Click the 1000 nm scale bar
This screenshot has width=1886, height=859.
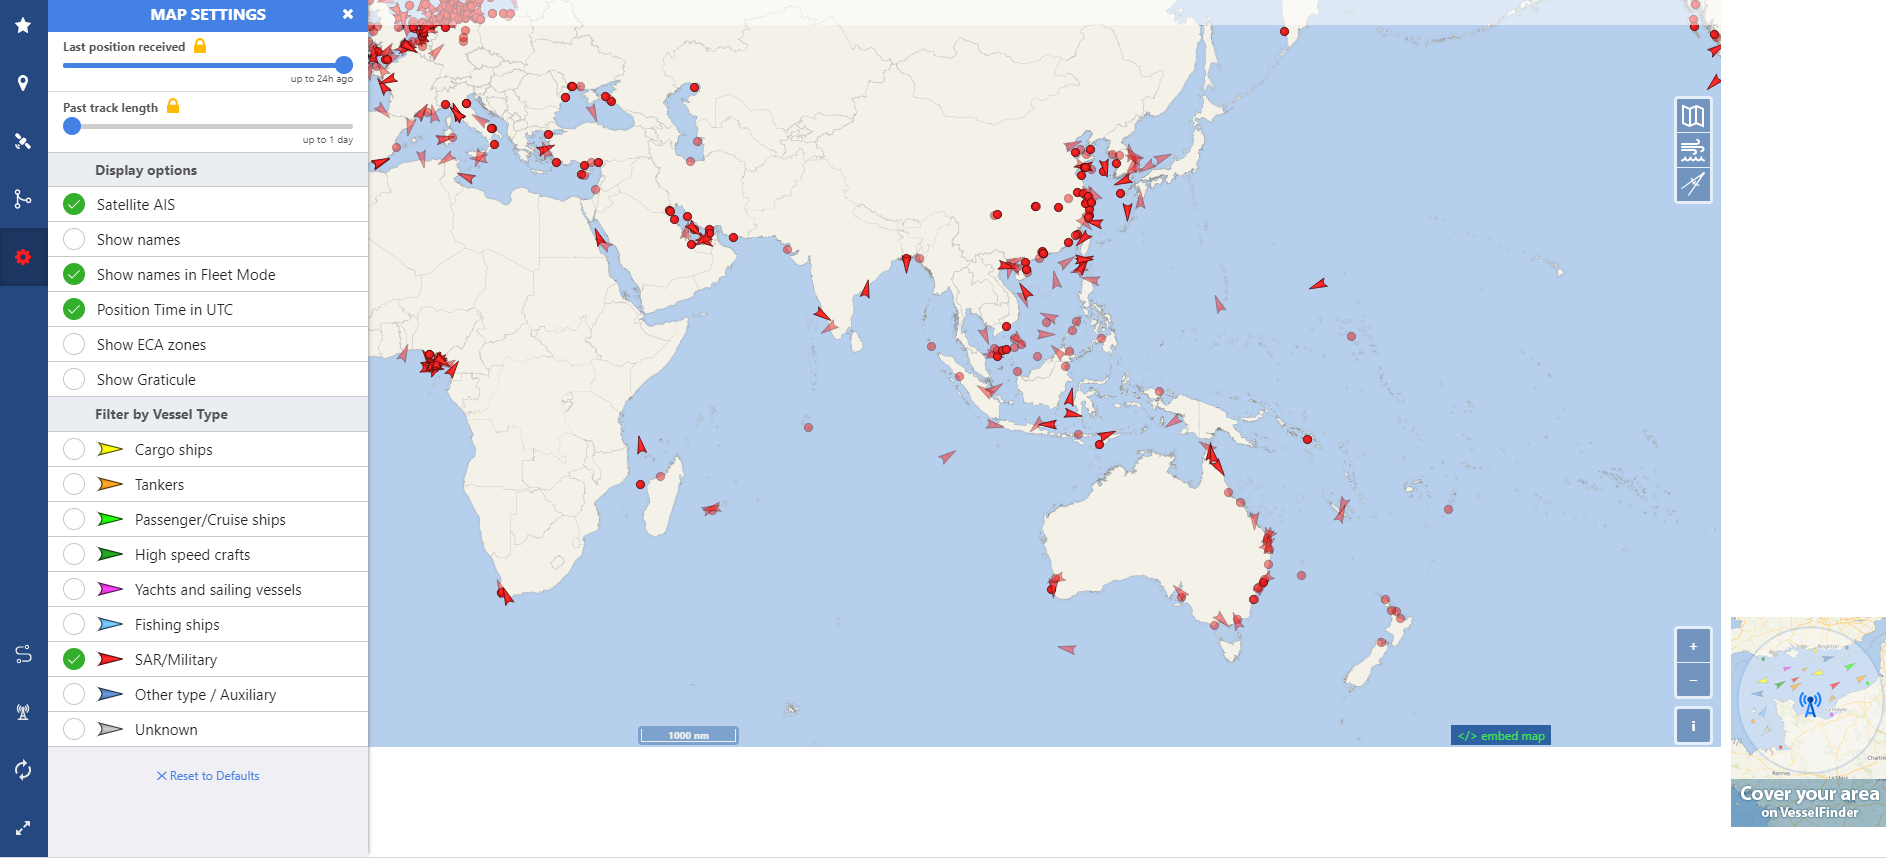(x=688, y=735)
